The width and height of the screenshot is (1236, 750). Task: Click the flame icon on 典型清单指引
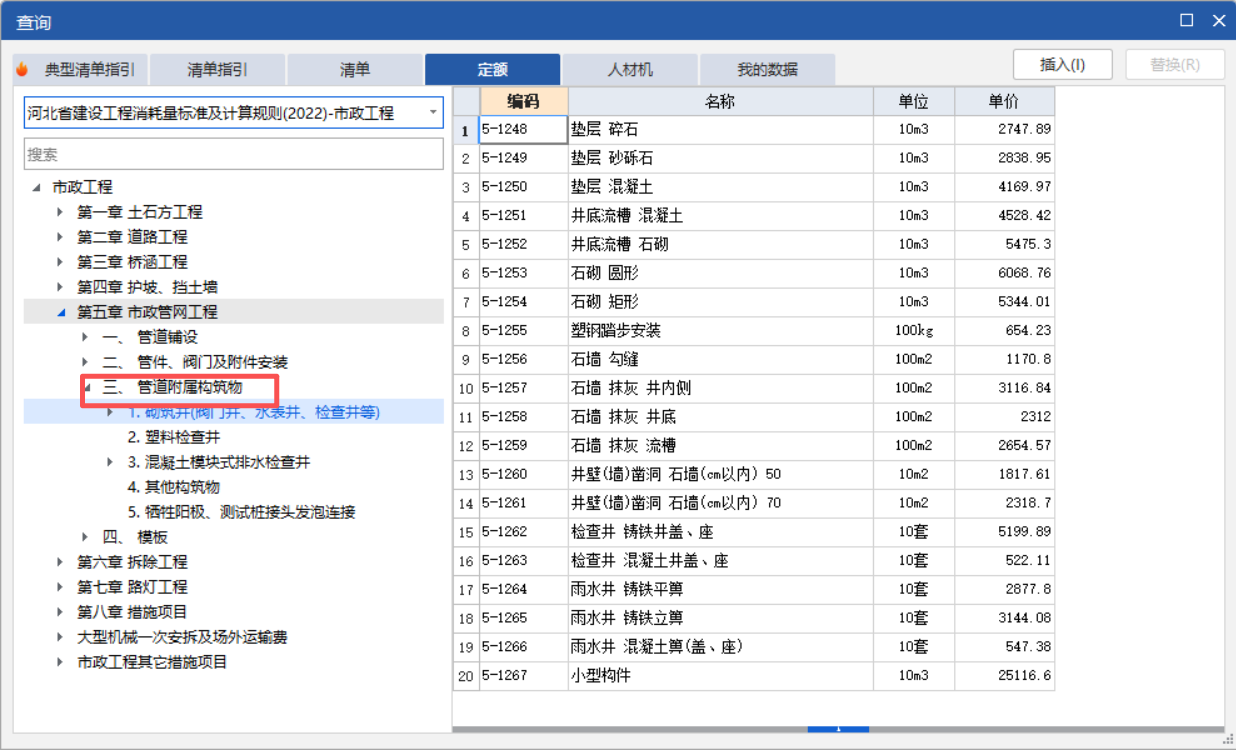[23, 69]
